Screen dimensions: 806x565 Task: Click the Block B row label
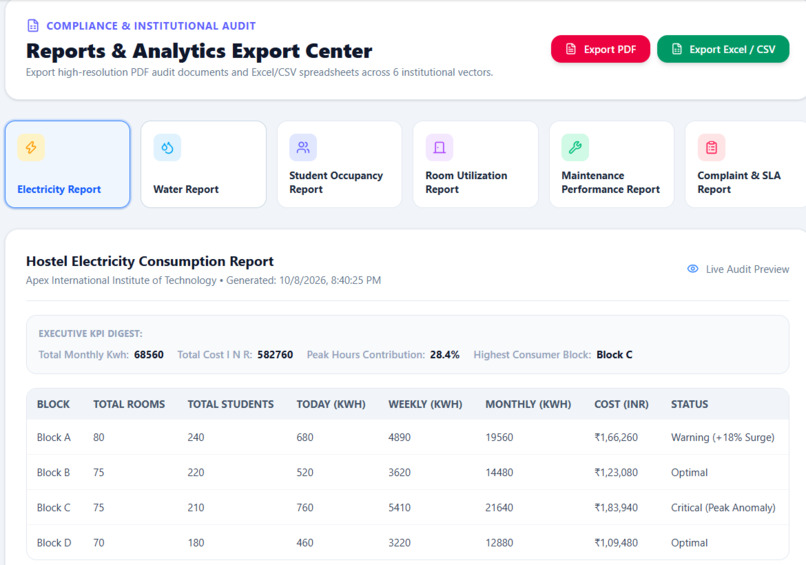[53, 472]
